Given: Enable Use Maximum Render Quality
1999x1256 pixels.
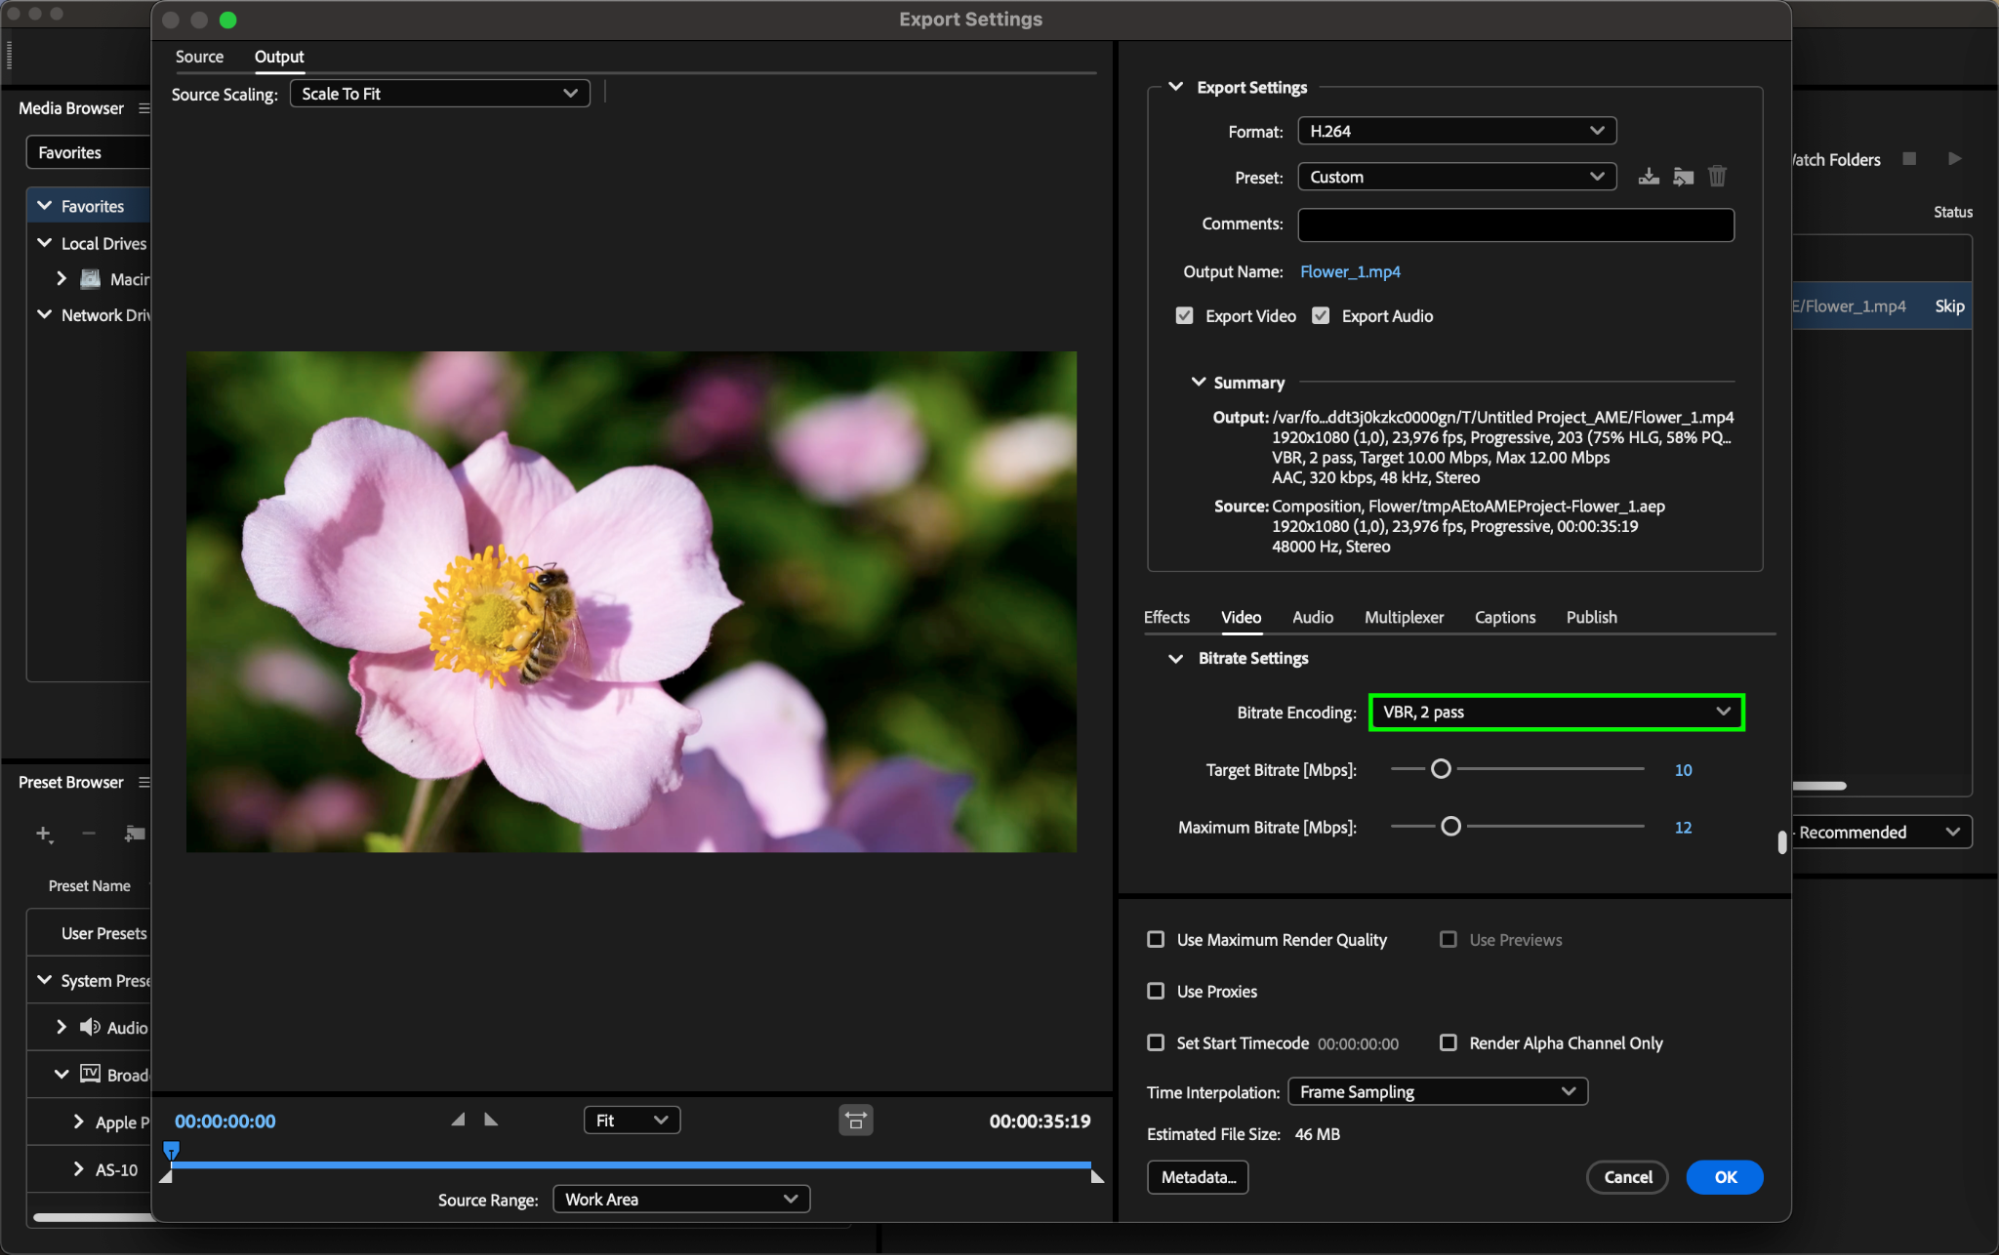Looking at the screenshot, I should click(x=1156, y=940).
